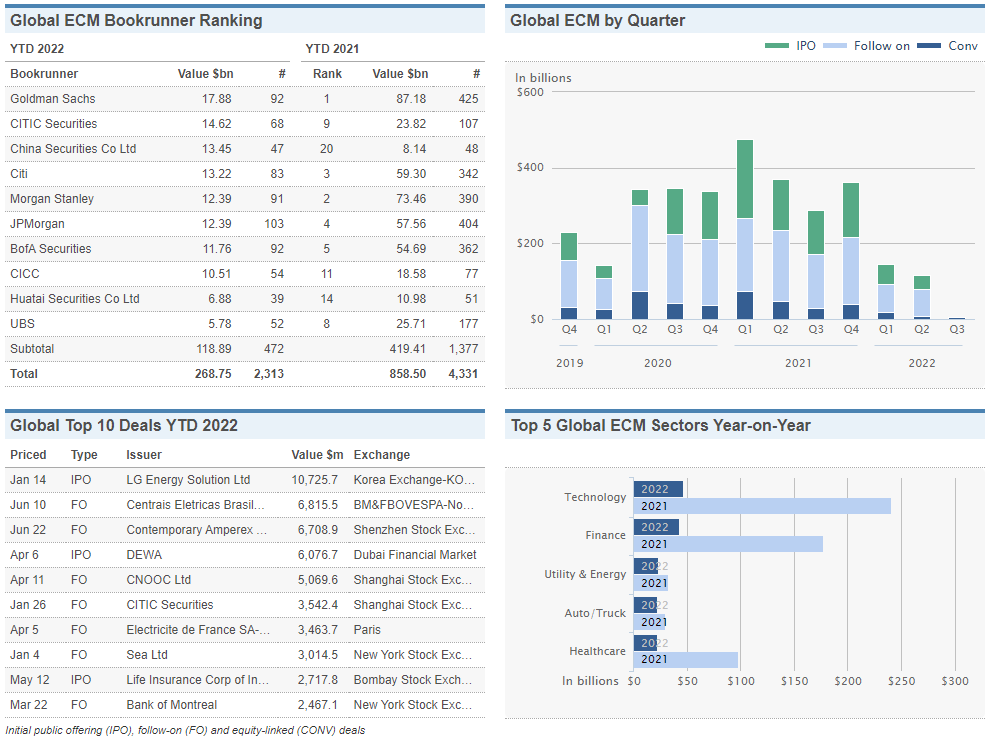The height and width of the screenshot is (745, 995).
Task: Click CICC bookrunner name
Action: coord(25,274)
